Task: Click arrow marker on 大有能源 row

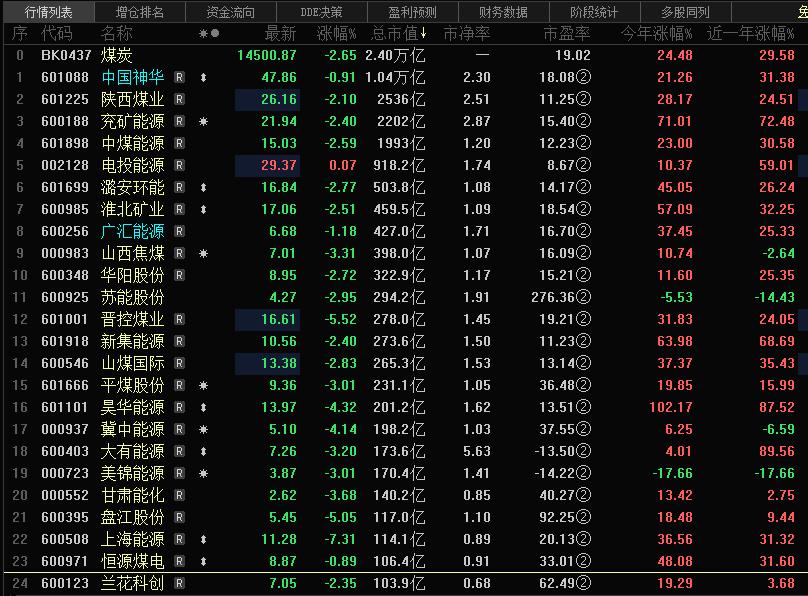Action: click(x=204, y=451)
